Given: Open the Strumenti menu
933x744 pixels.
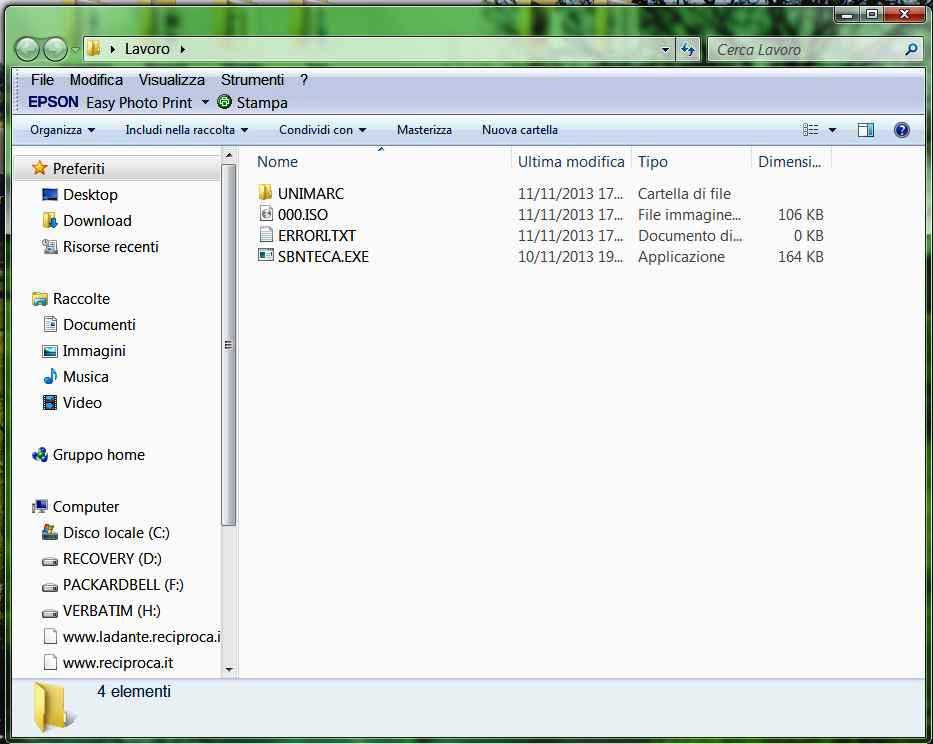Looking at the screenshot, I should click(252, 80).
